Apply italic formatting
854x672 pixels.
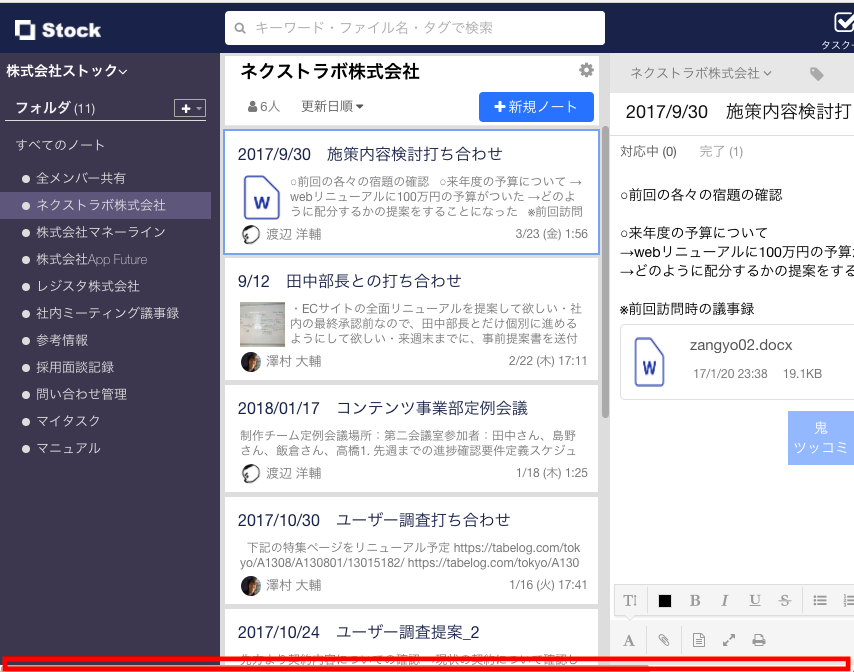tap(724, 600)
